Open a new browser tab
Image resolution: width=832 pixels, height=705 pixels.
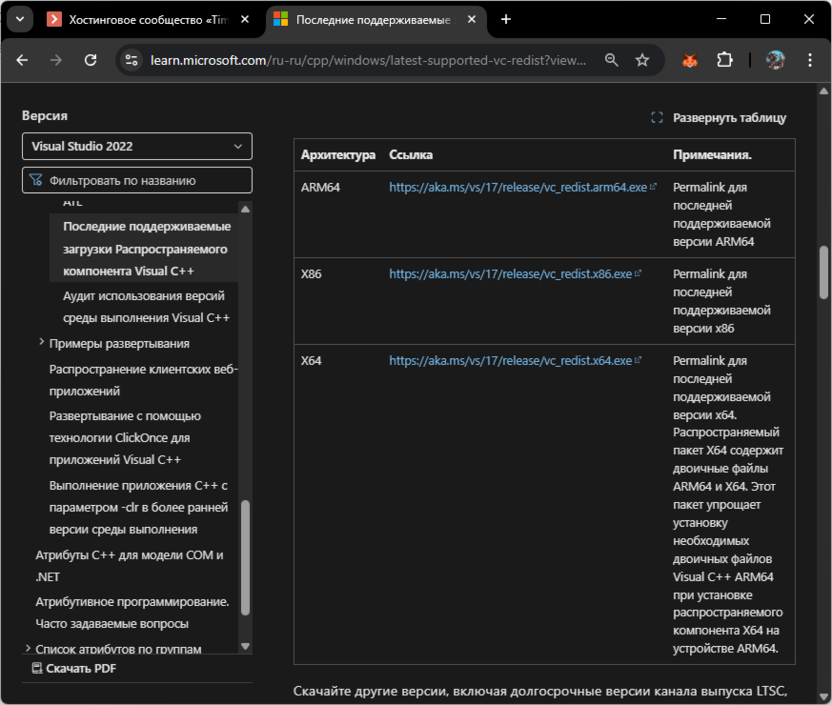click(x=506, y=19)
